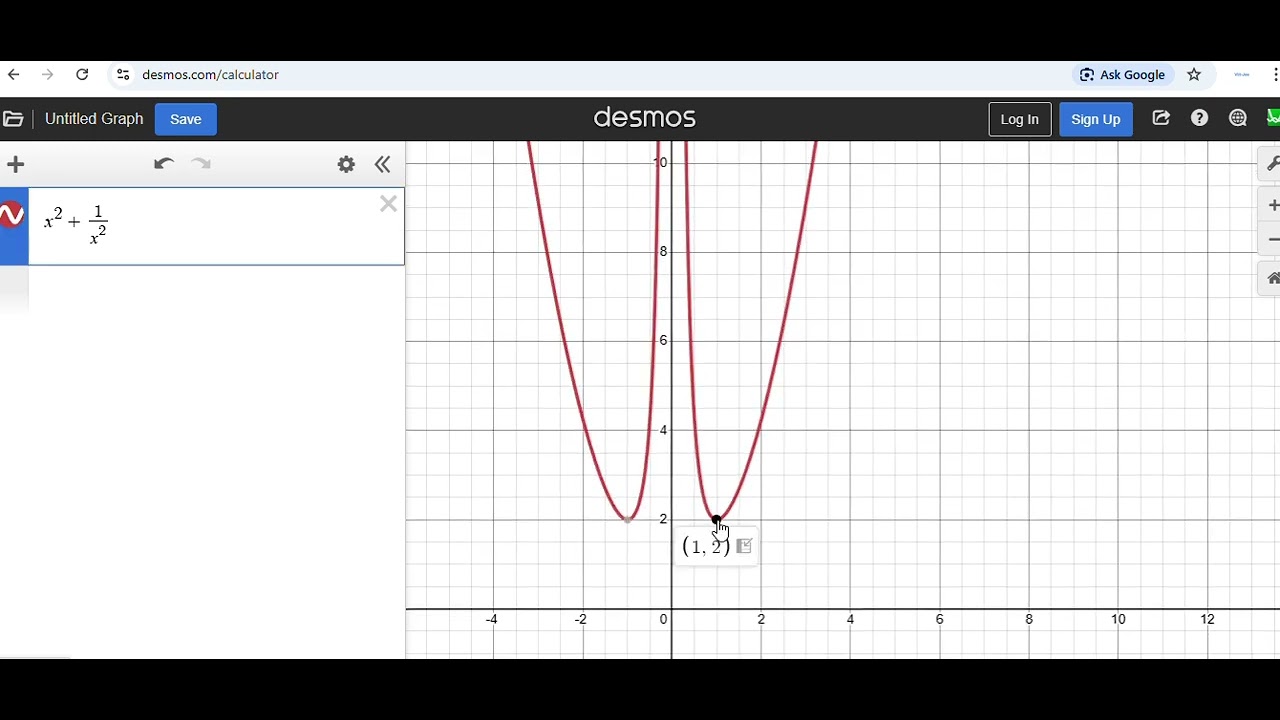Click Sign Up button
This screenshot has height=720, width=1280.
point(1096,119)
